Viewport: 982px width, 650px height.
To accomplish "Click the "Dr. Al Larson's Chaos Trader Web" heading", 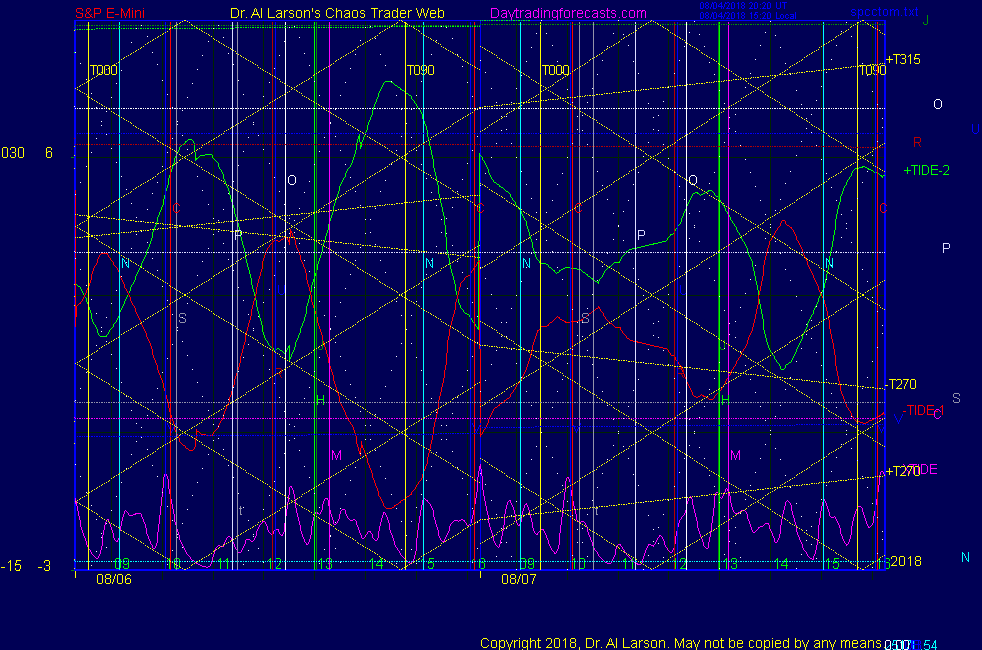I will coord(337,13).
